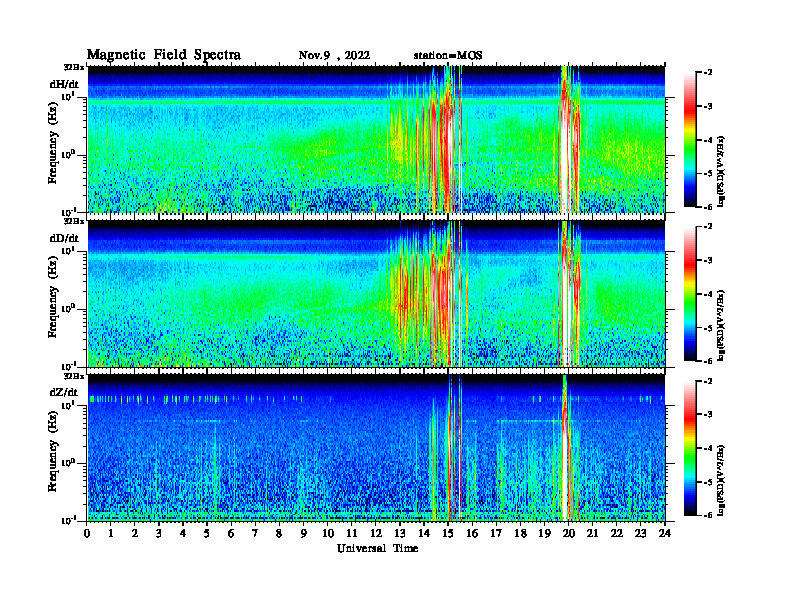Click the "Magnetic Field Spectra" title

point(164,55)
